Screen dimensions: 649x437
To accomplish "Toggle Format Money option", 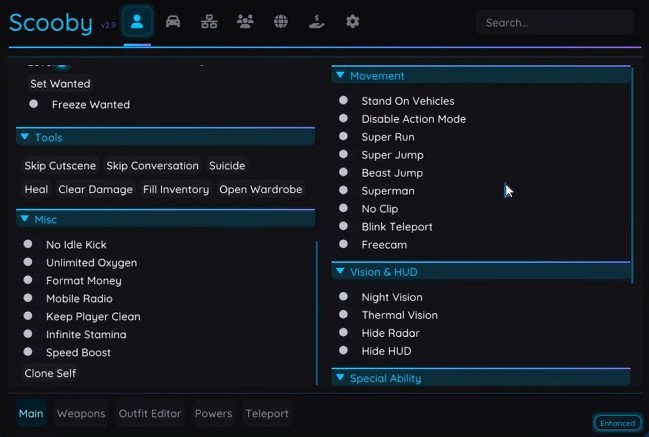I will click(28, 280).
